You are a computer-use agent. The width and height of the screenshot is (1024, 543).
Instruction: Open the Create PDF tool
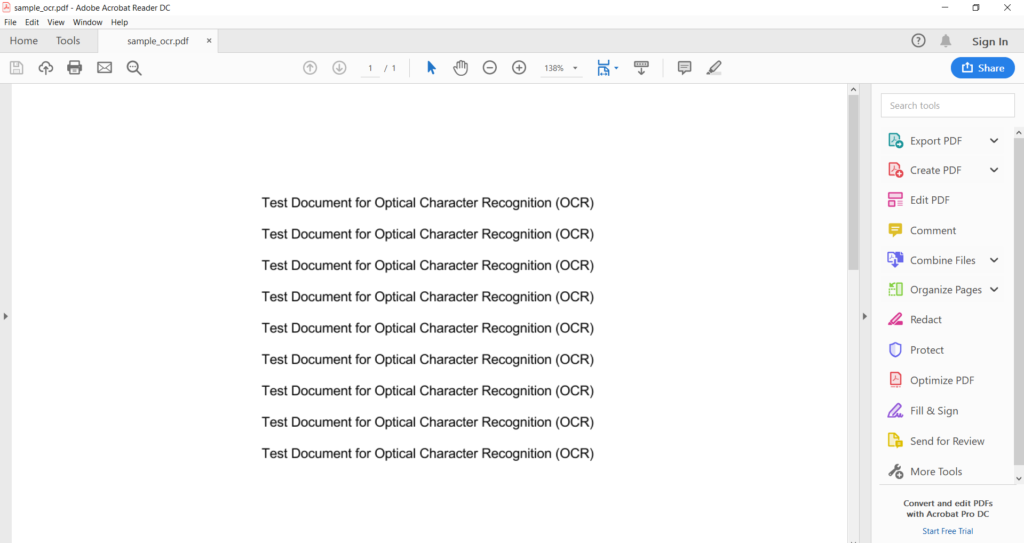pyautogui.click(x=935, y=170)
